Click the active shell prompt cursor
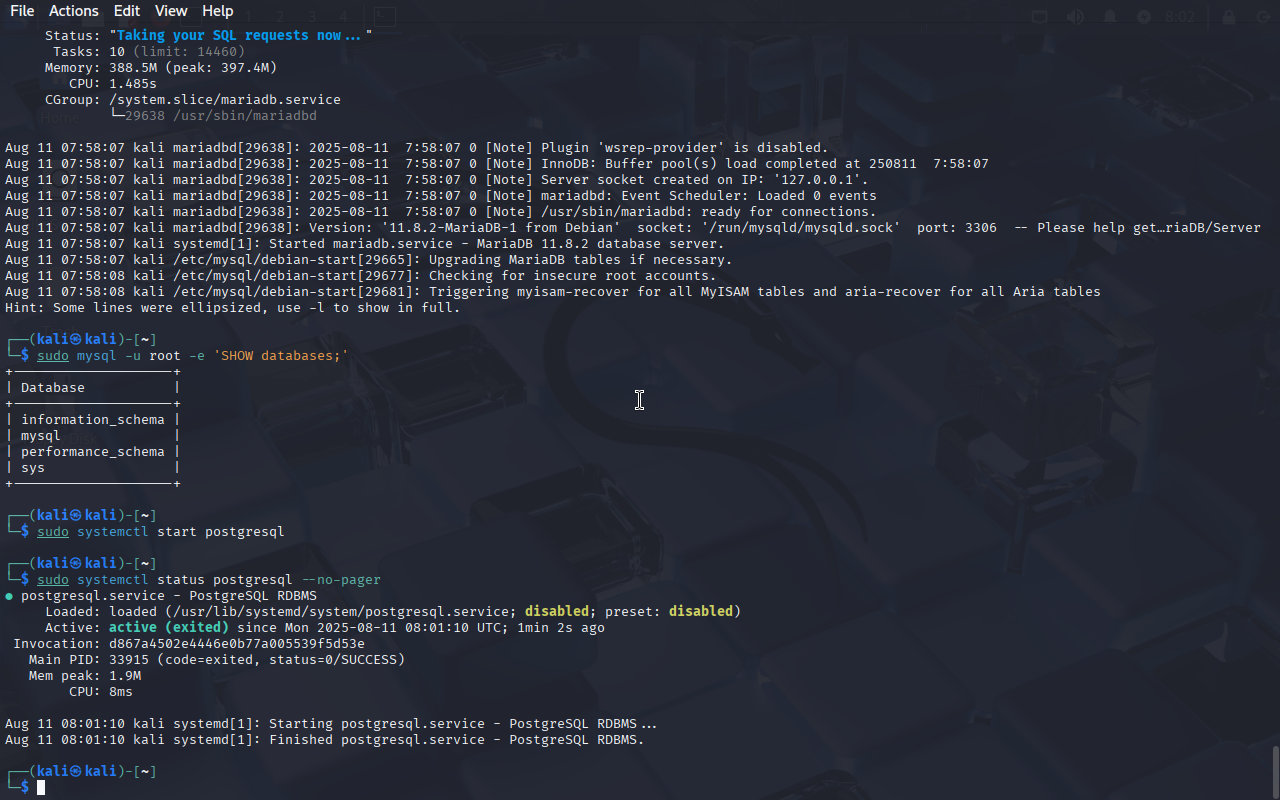1280x800 pixels. (41, 788)
